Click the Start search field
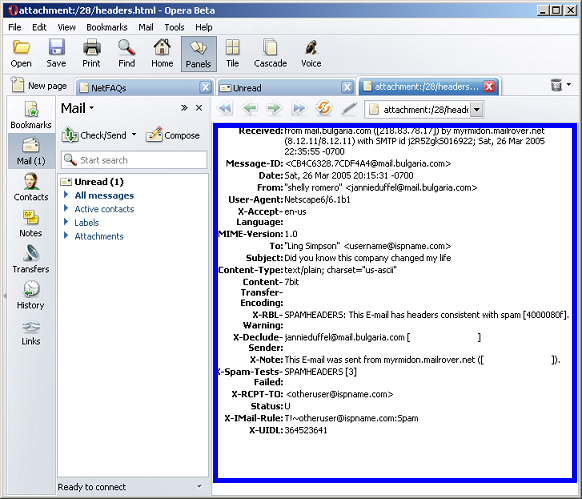 pos(134,160)
